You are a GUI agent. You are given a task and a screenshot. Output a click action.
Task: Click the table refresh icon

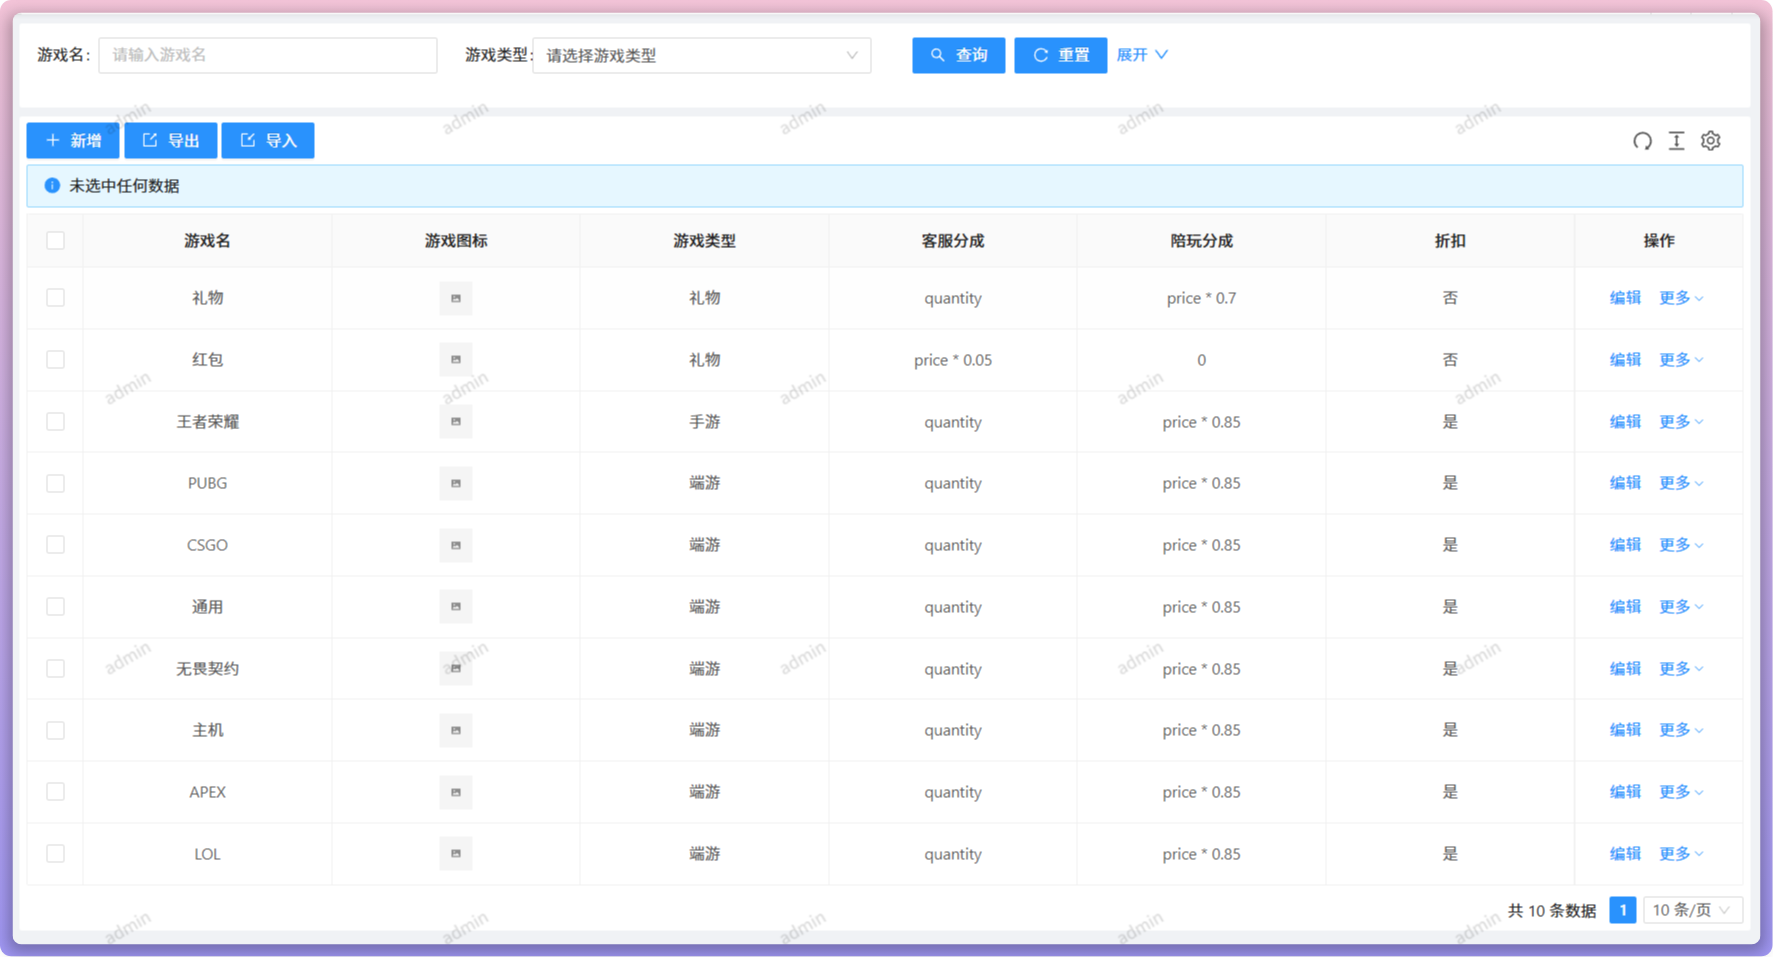1641,141
